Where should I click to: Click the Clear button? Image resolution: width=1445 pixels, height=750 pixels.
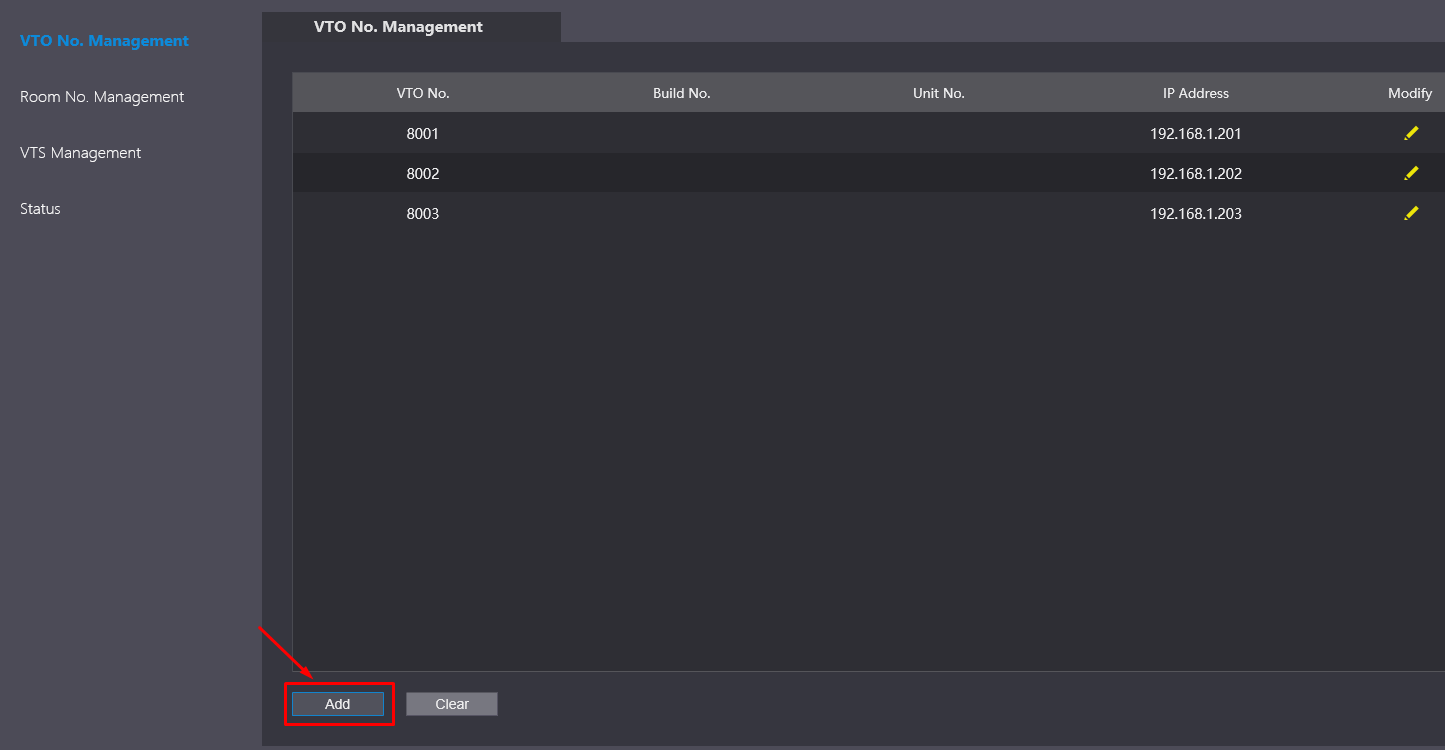pos(452,704)
